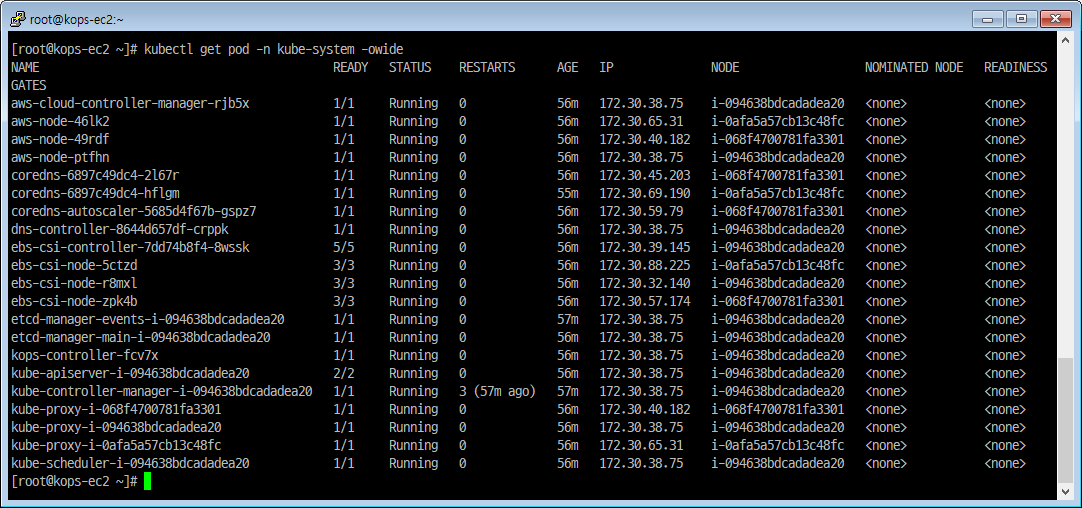Click pod name kube-proxy-i-094638bdcadadea20

pos(117,427)
